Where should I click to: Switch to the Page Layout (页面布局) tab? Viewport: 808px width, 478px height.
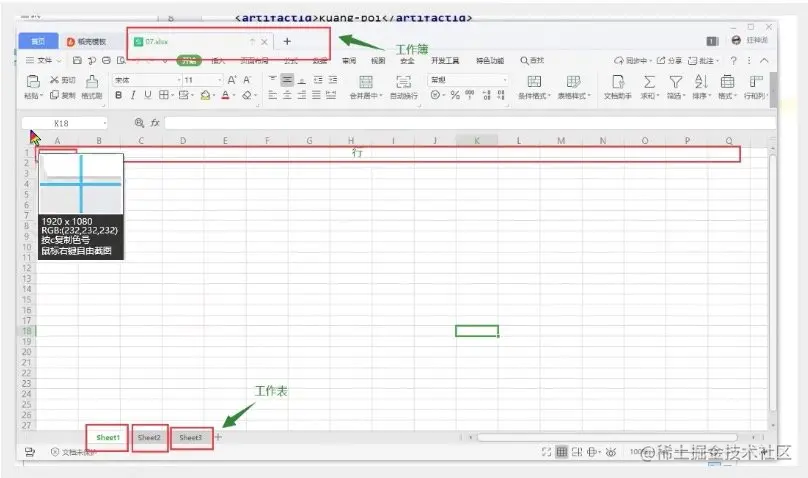254,61
